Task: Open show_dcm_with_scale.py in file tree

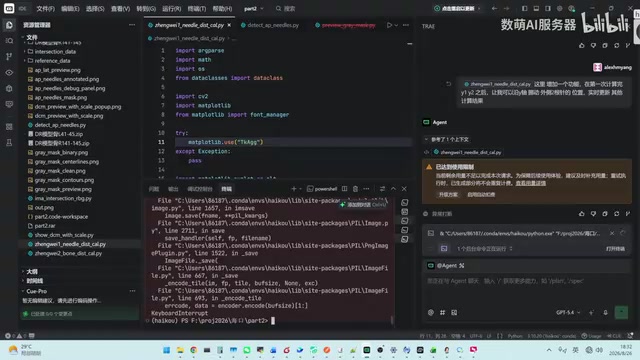Action: [x=64, y=235]
